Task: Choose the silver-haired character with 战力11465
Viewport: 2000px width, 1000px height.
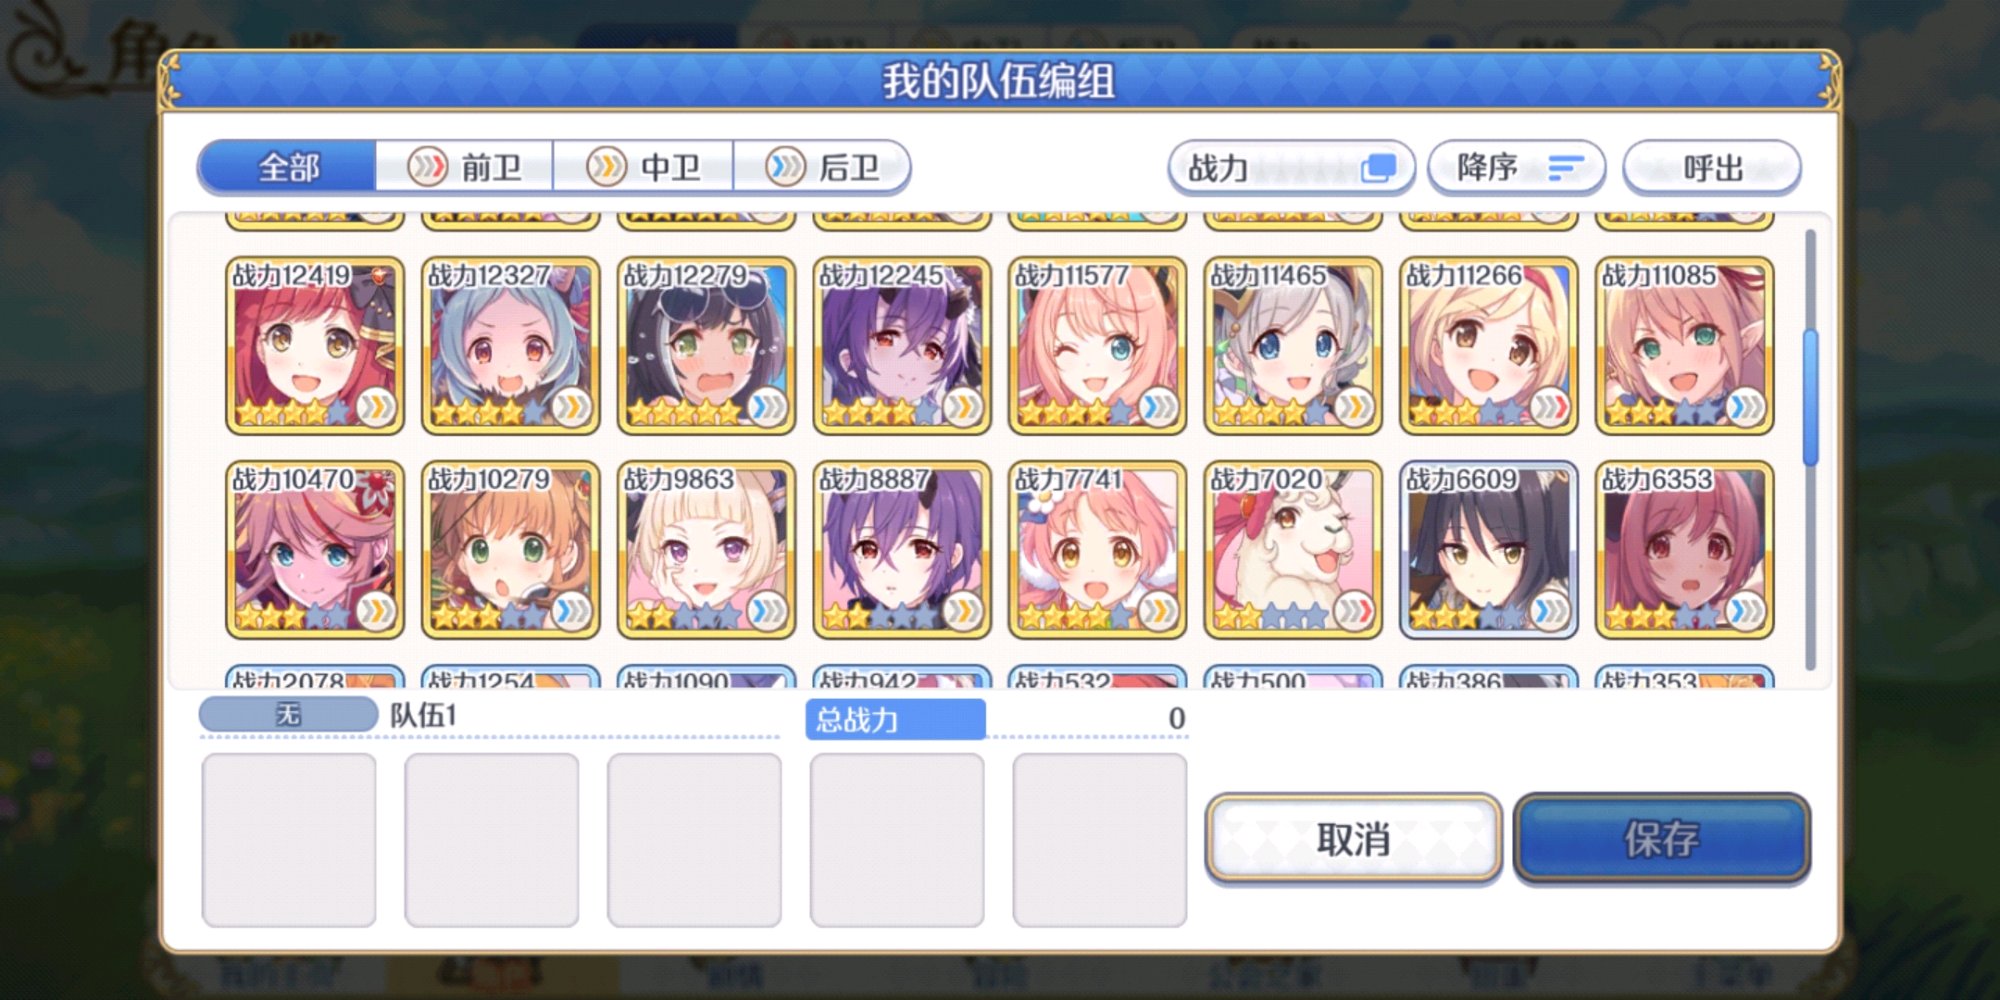Action: point(1293,345)
